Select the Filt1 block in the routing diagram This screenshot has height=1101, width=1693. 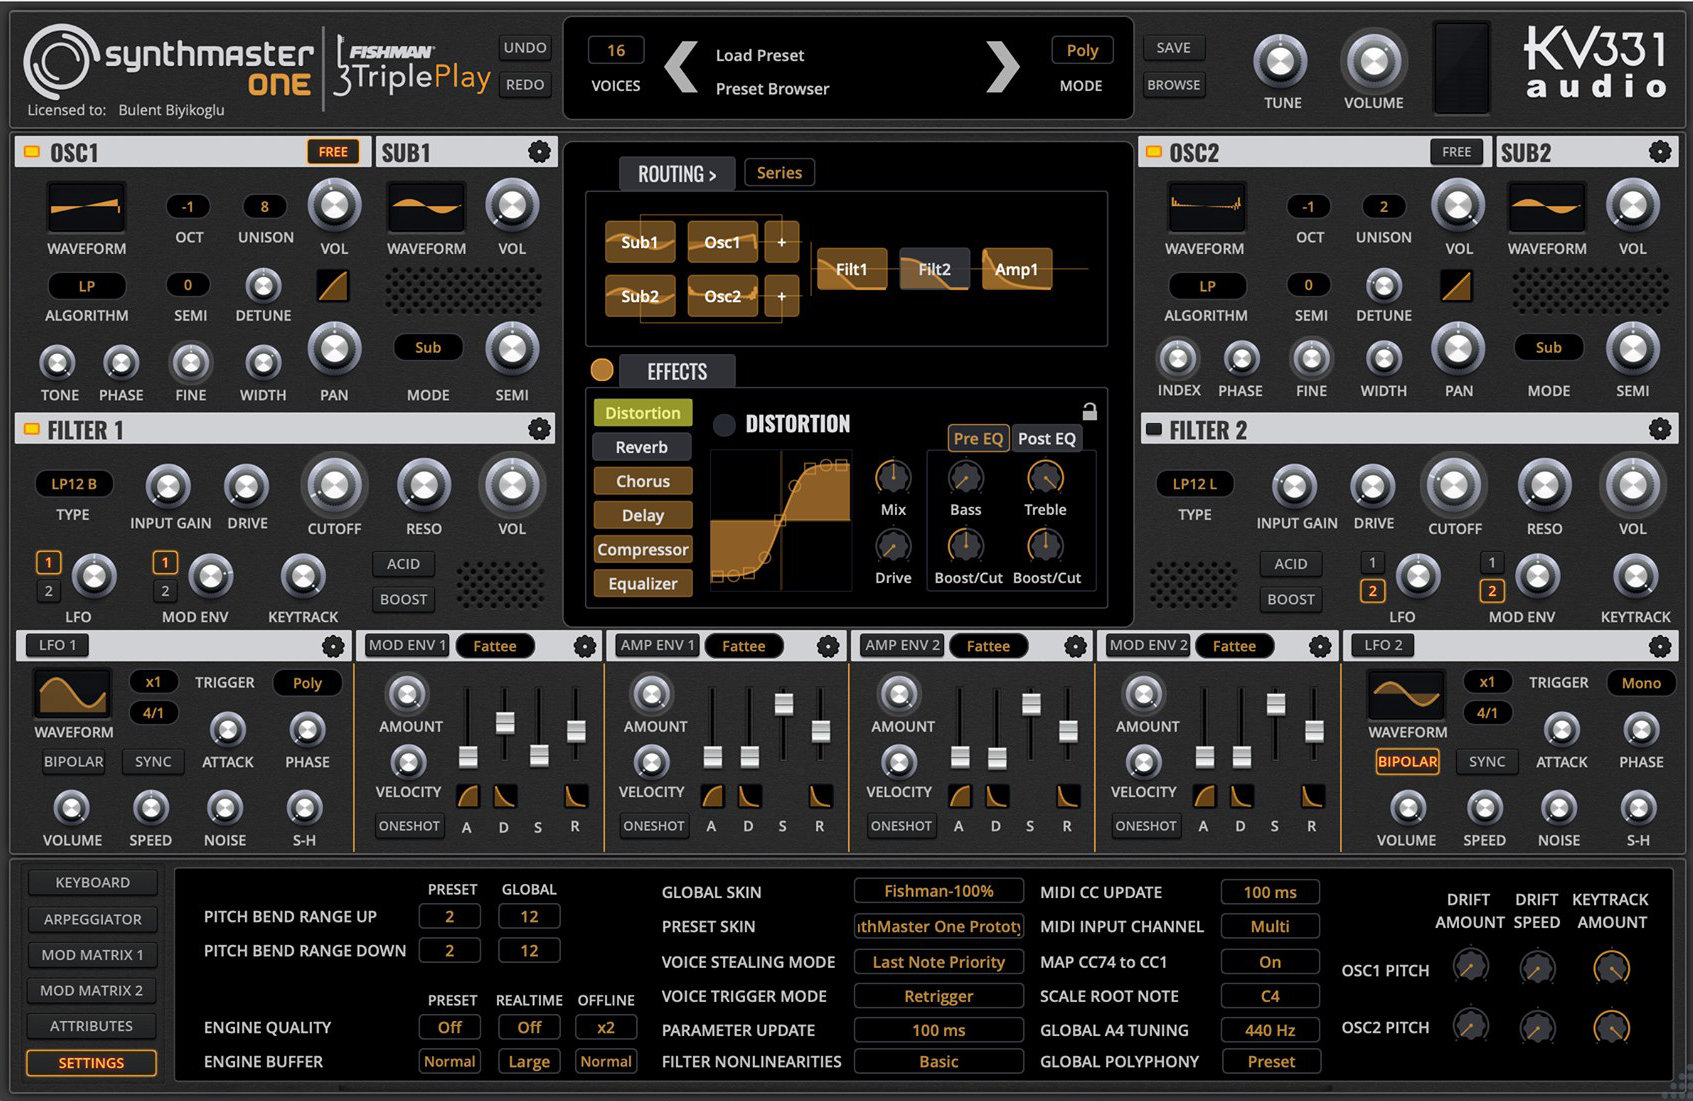[851, 268]
